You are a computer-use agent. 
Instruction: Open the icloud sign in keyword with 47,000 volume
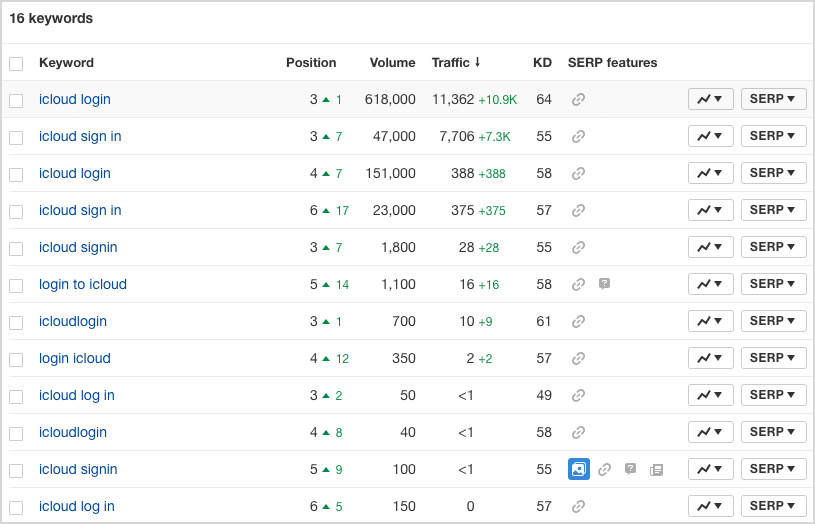tap(80, 136)
